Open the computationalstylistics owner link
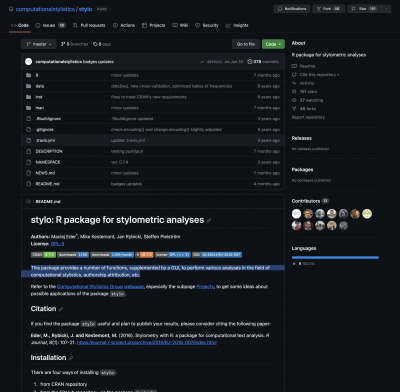This screenshot has width=400, height=392. 45,9
